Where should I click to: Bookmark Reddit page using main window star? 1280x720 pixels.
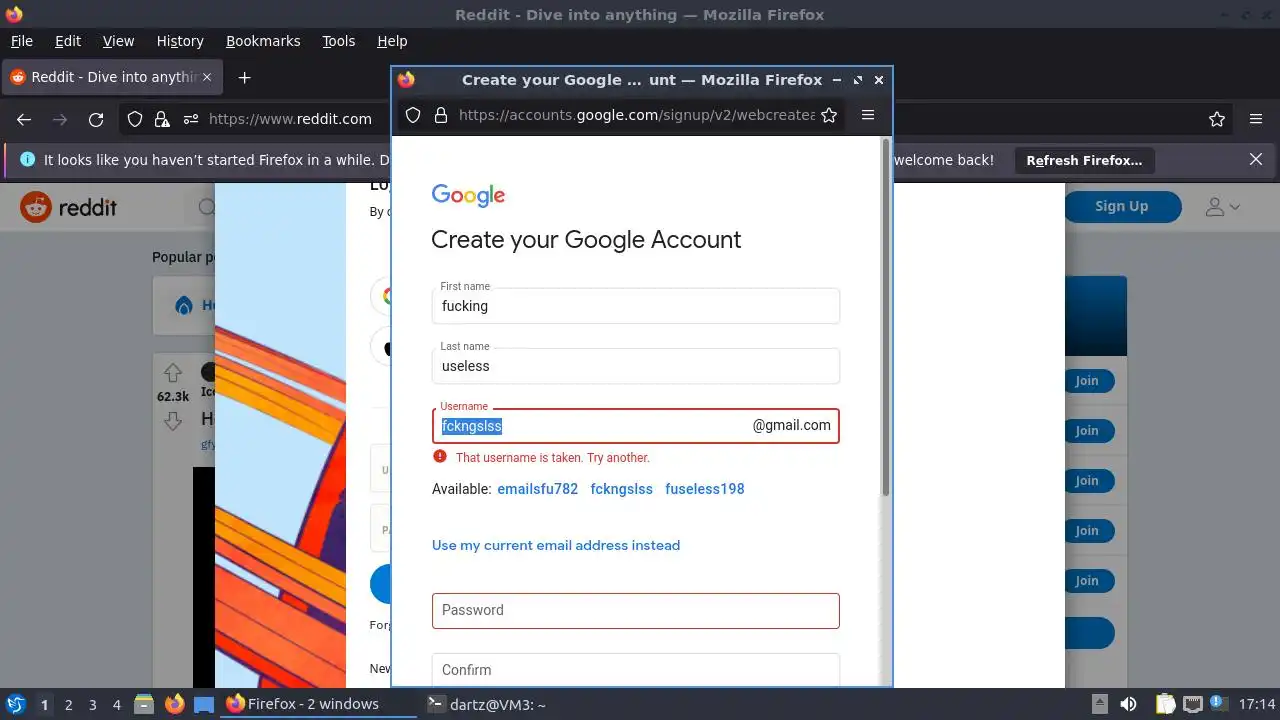coord(1217,119)
